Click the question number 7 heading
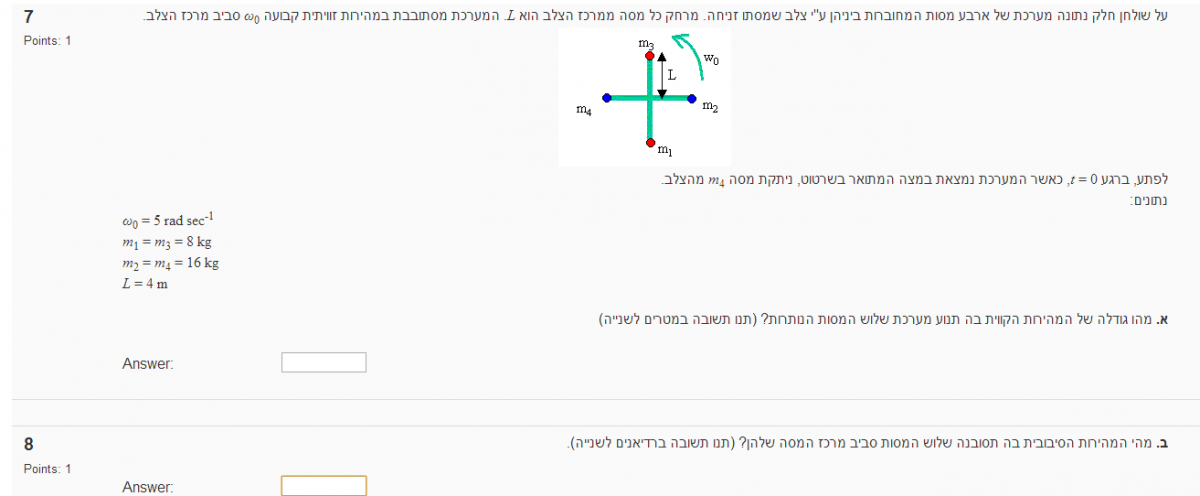The height and width of the screenshot is (496, 1200). (29, 16)
